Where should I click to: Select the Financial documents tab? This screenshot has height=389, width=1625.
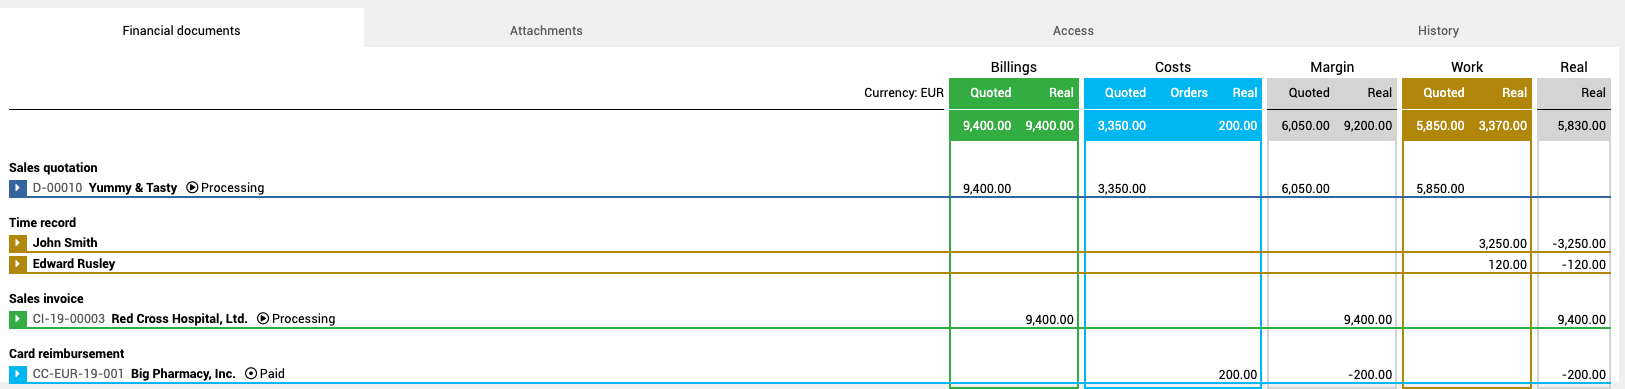181,30
